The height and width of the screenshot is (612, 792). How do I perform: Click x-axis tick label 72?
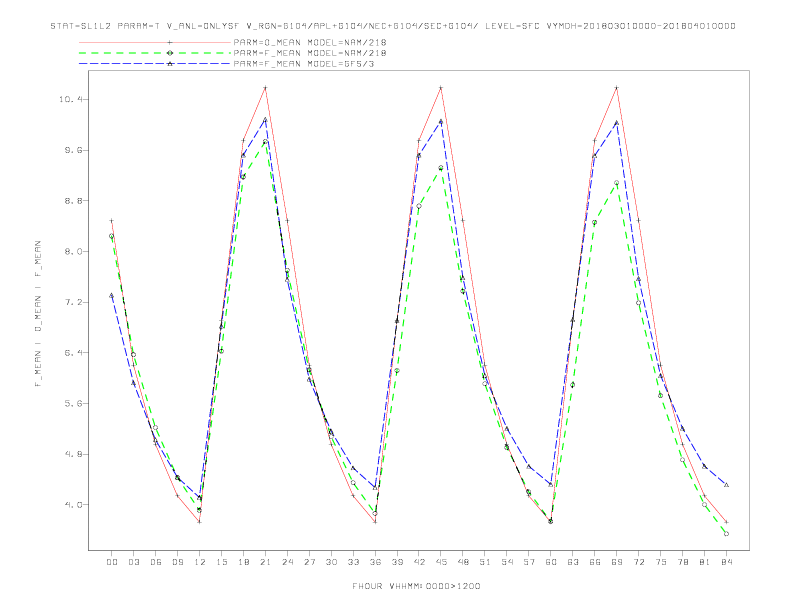(x=639, y=562)
